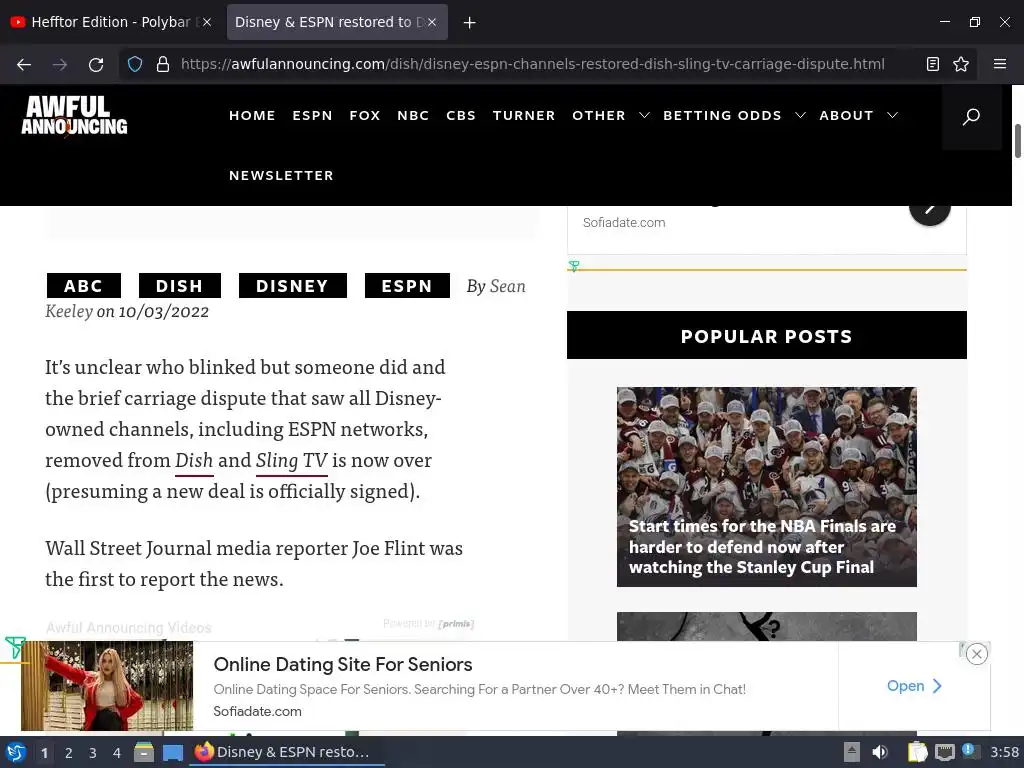Open the NEWSLETTER link
Screen dimensions: 1024x768
[x=281, y=176]
